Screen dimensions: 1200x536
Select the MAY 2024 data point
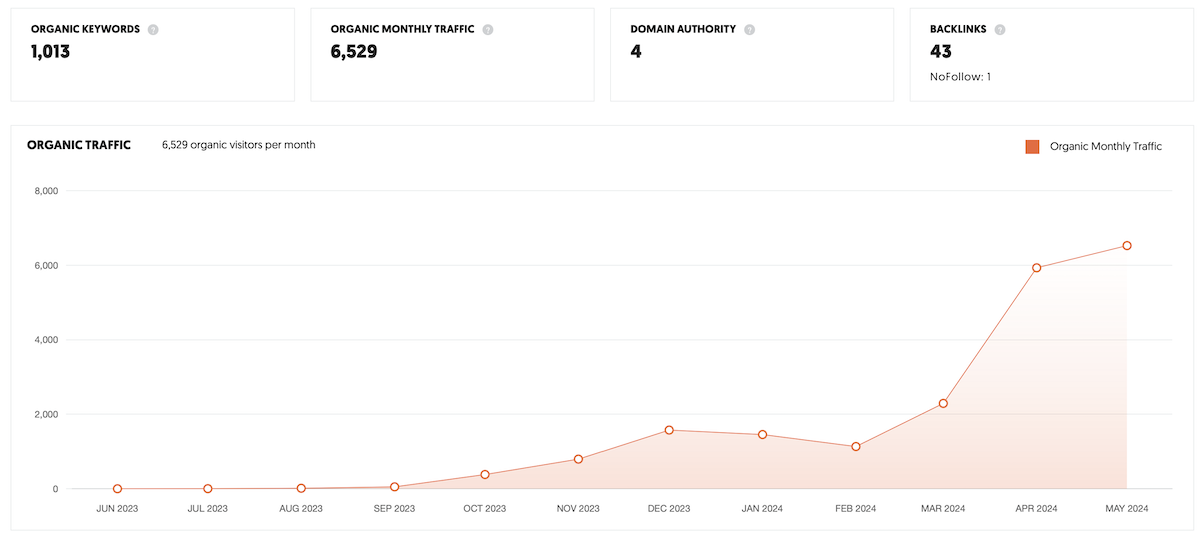[1127, 246]
